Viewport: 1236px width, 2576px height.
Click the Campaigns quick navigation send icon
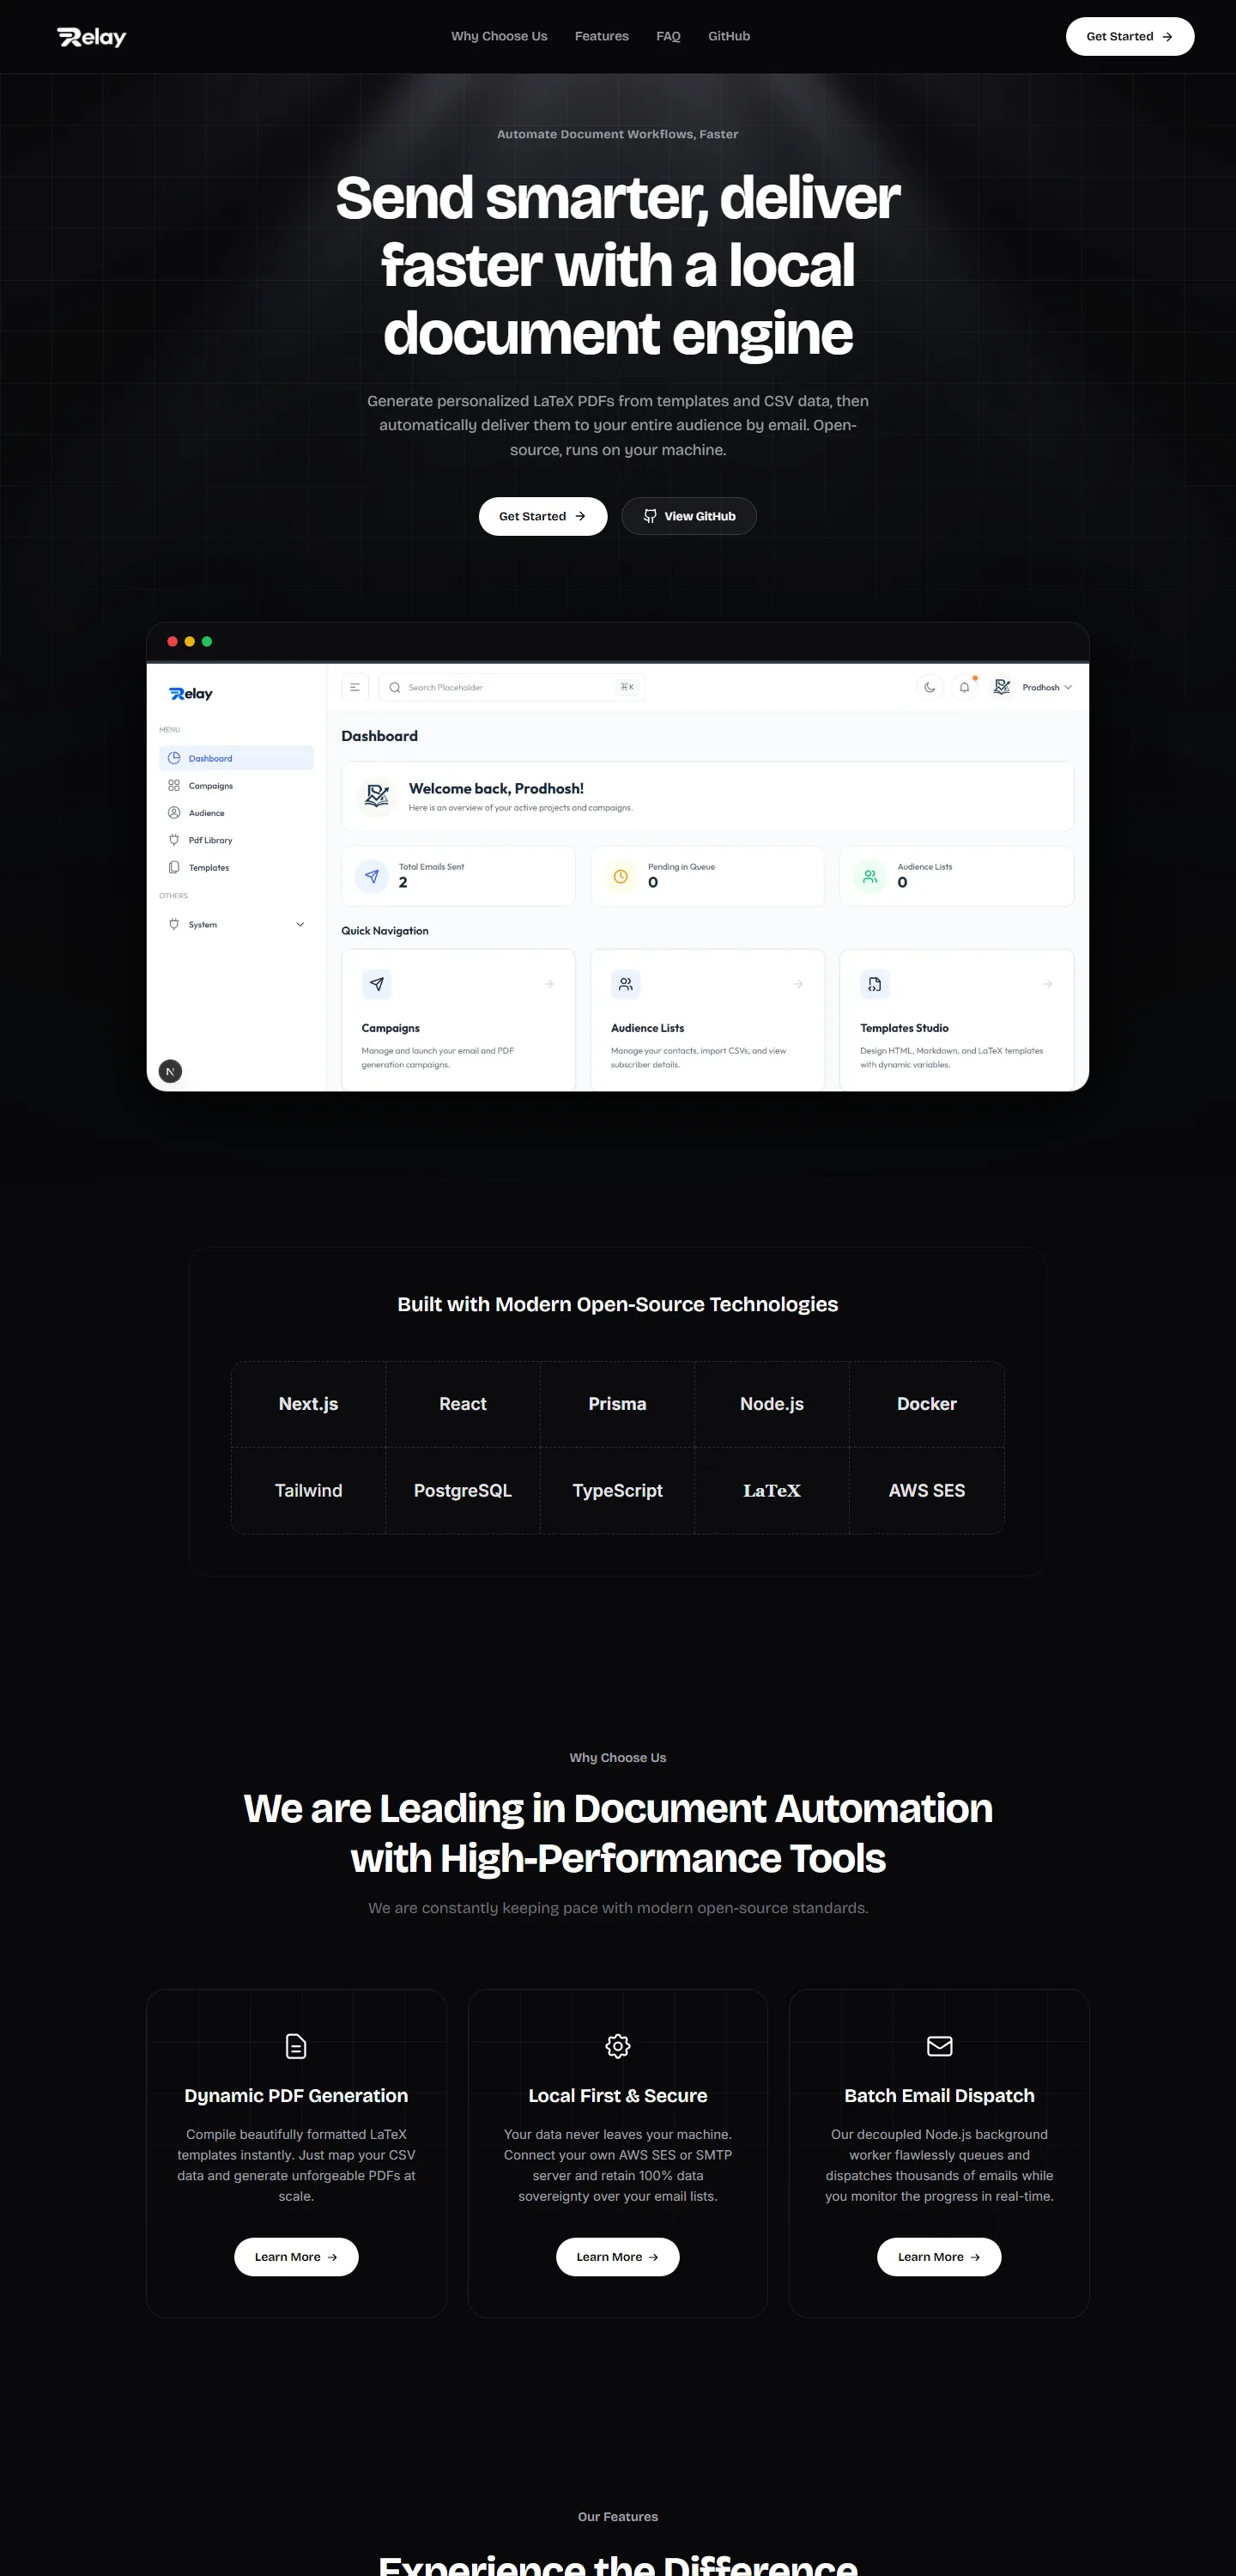pyautogui.click(x=377, y=984)
